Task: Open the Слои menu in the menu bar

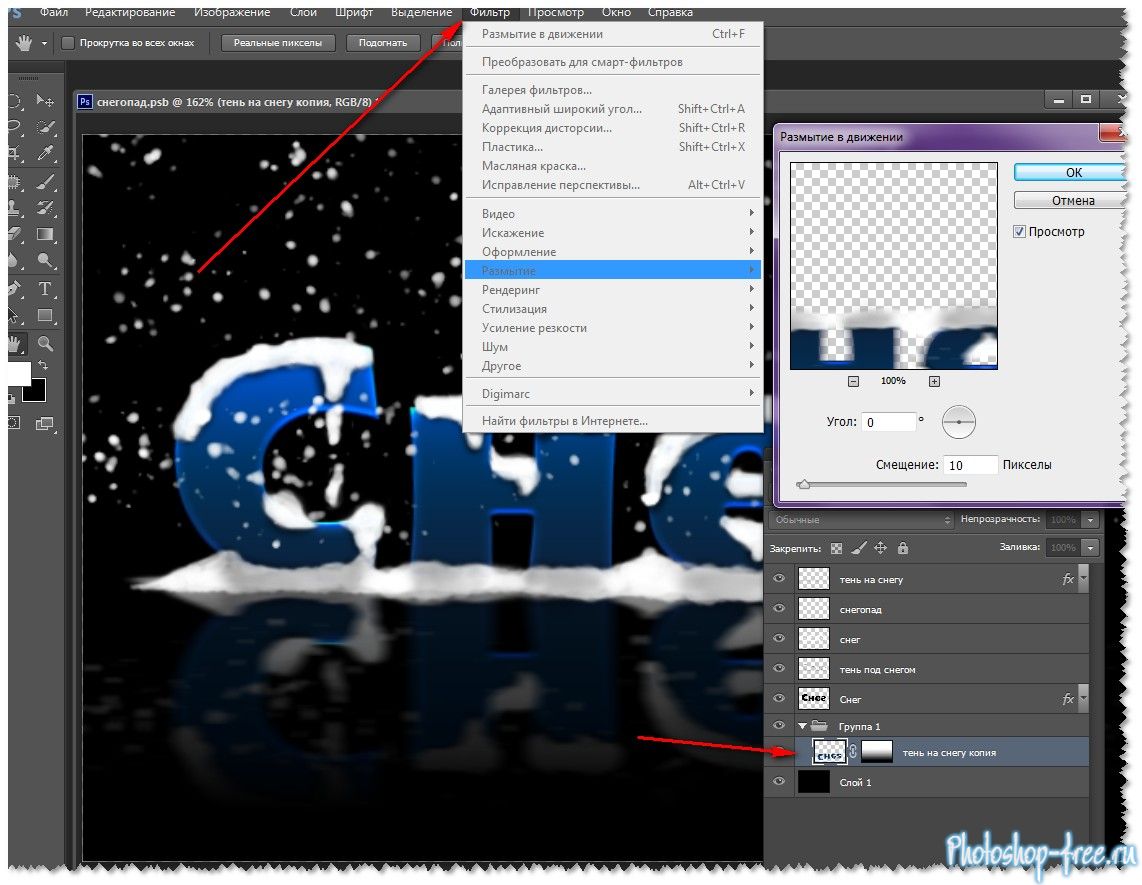Action: click(x=302, y=12)
